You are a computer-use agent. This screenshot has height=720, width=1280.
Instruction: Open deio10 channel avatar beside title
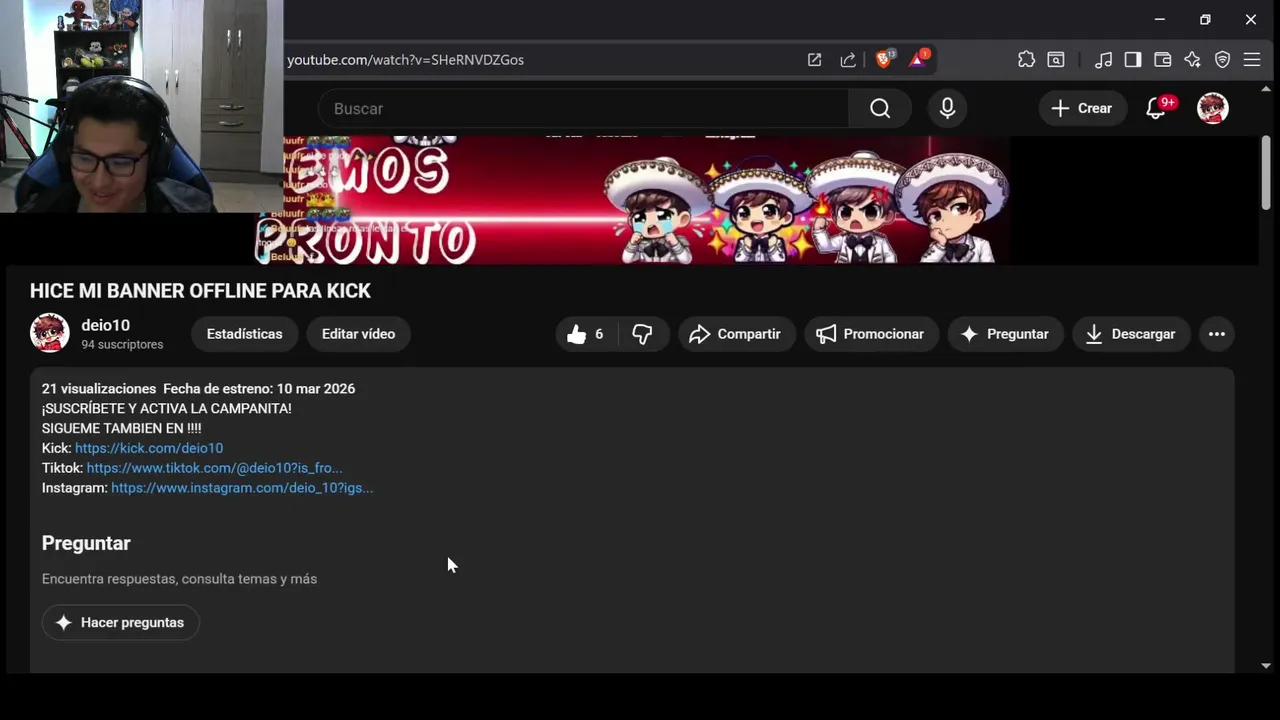[x=50, y=333]
